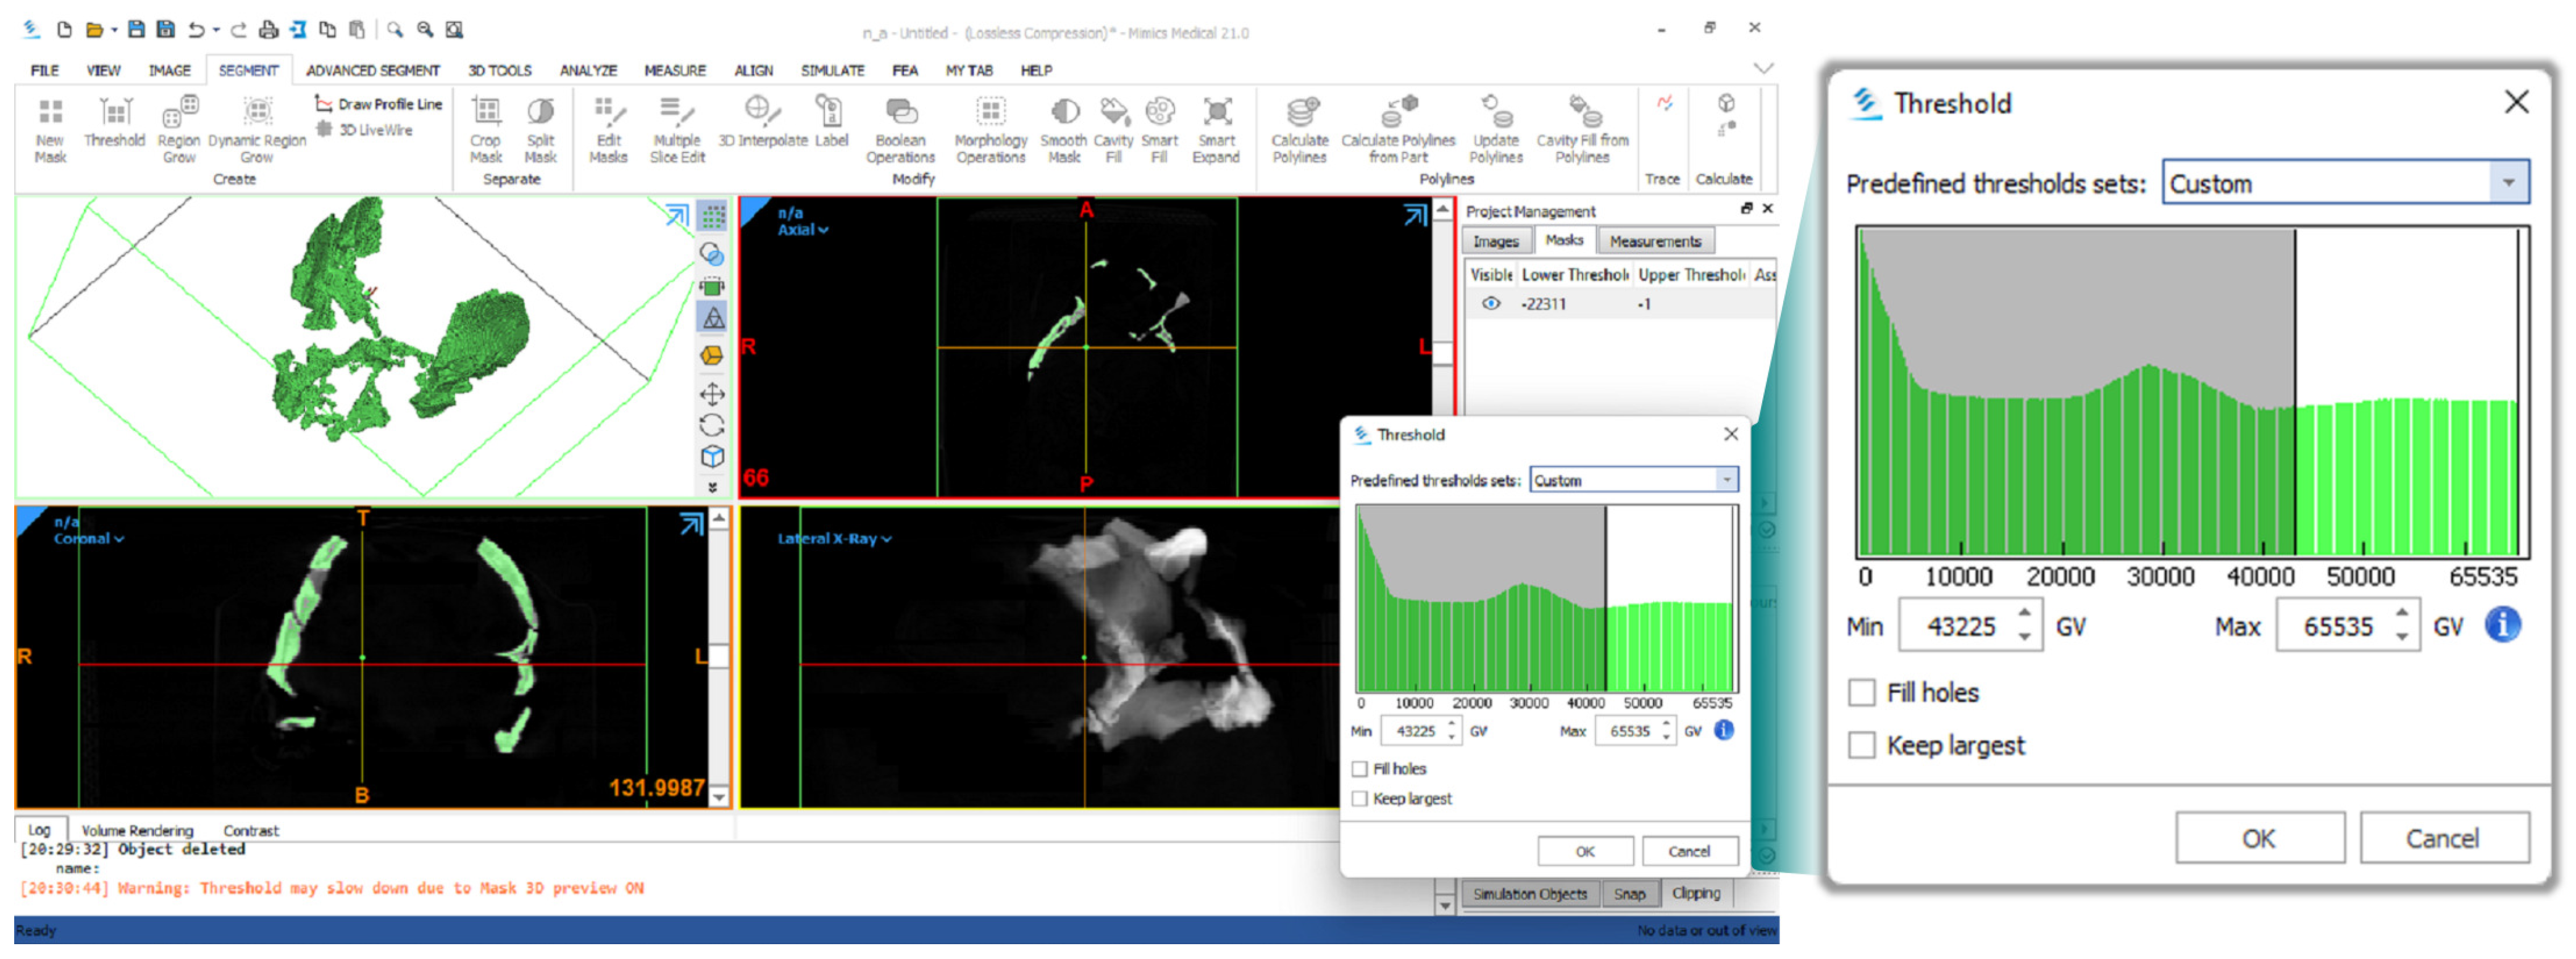Check Keep largest in small Threshold dialog

[x=1360, y=799]
